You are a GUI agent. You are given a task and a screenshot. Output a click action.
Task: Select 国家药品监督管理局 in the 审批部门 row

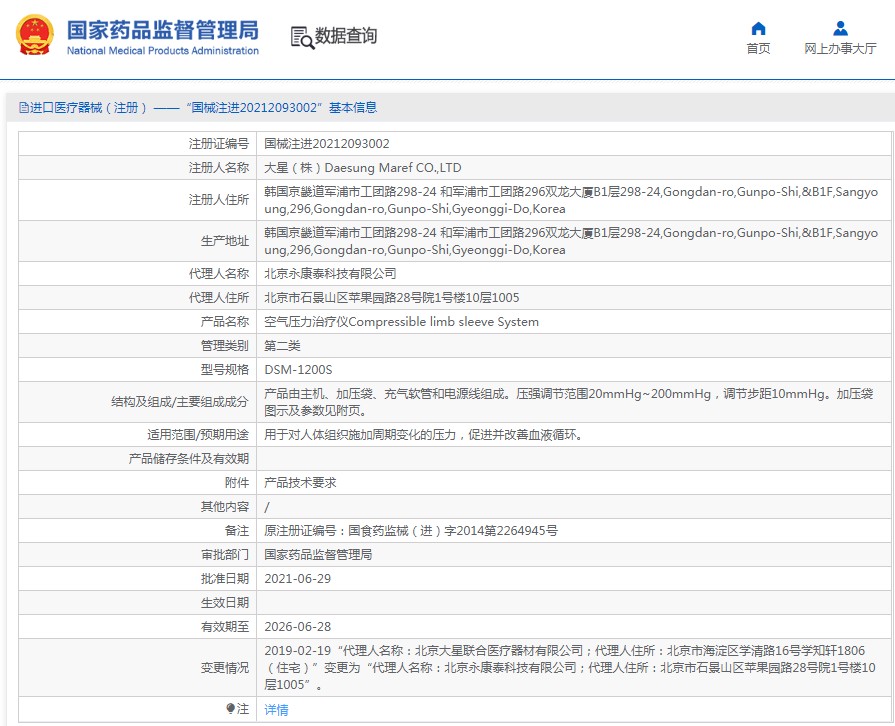coord(319,555)
